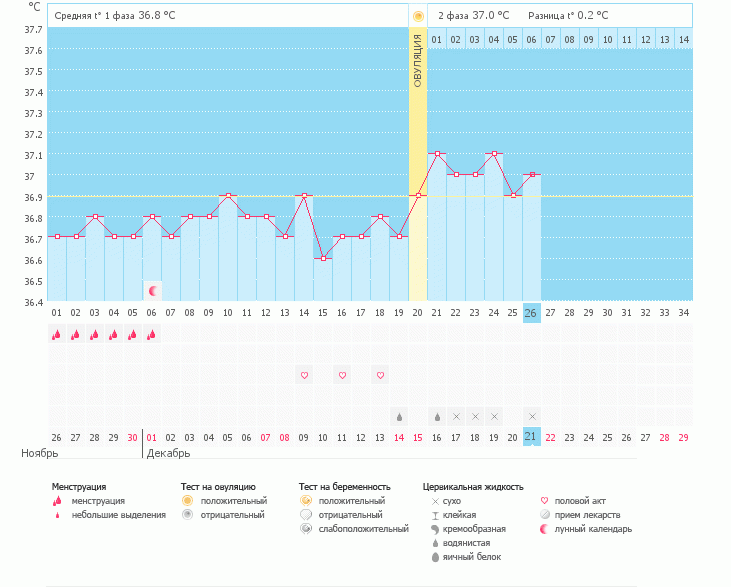Select the fluid drop icon under cycle day 19
The height and width of the screenshot is (587, 731).
point(399,416)
